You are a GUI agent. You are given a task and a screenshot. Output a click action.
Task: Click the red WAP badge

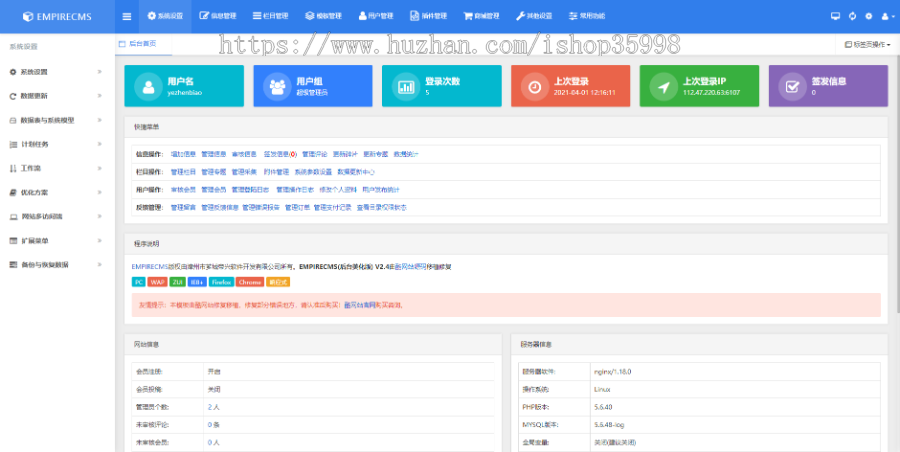point(156,282)
